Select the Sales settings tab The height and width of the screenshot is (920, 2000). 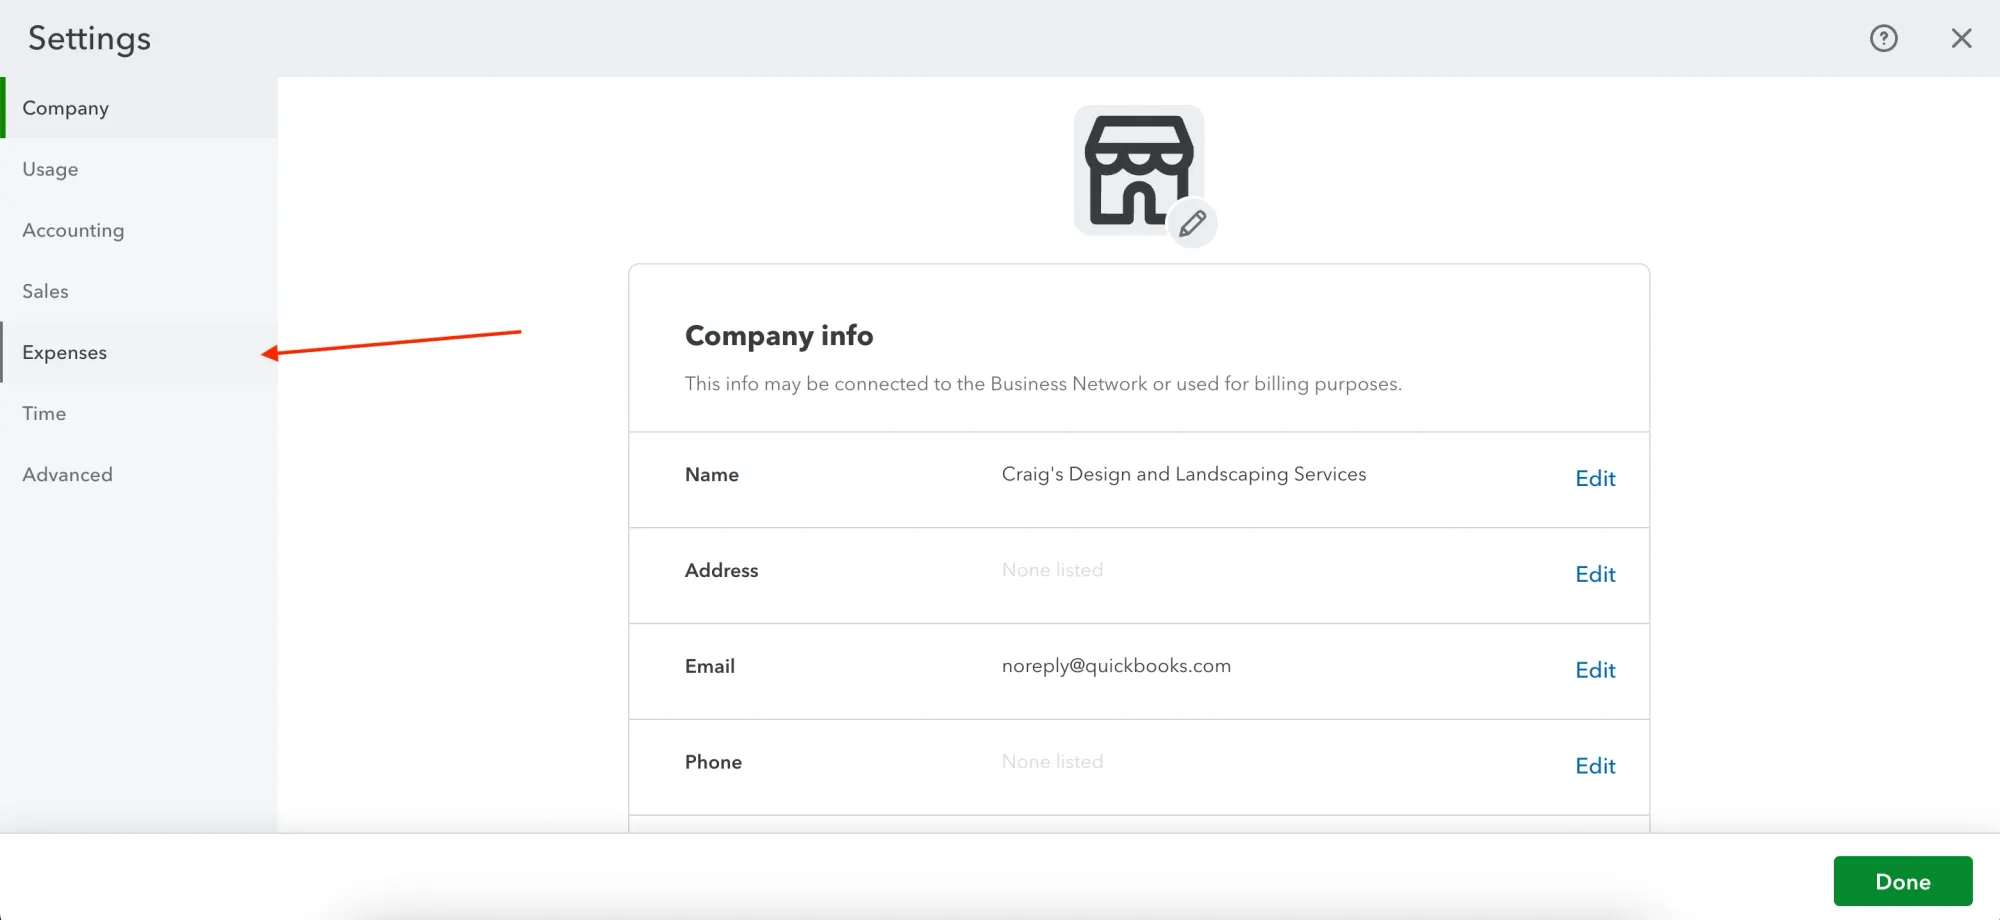pyautogui.click(x=45, y=291)
